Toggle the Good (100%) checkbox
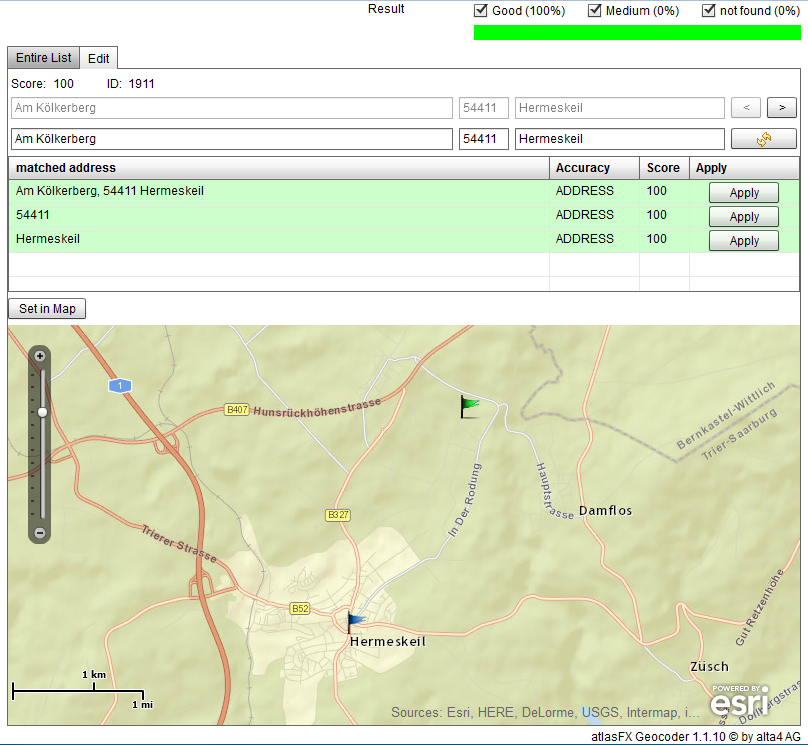The width and height of the screenshot is (808, 745). coord(481,11)
